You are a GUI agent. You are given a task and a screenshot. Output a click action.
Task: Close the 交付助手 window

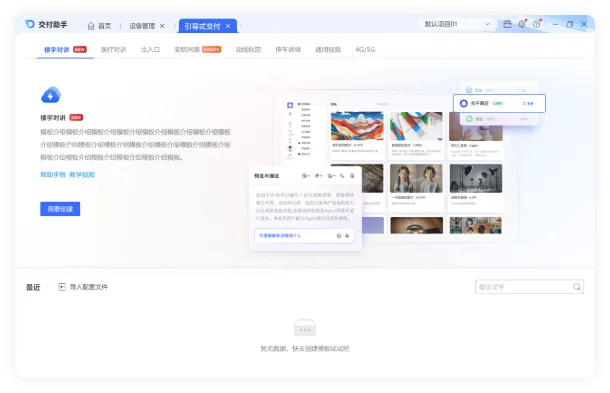584,24
